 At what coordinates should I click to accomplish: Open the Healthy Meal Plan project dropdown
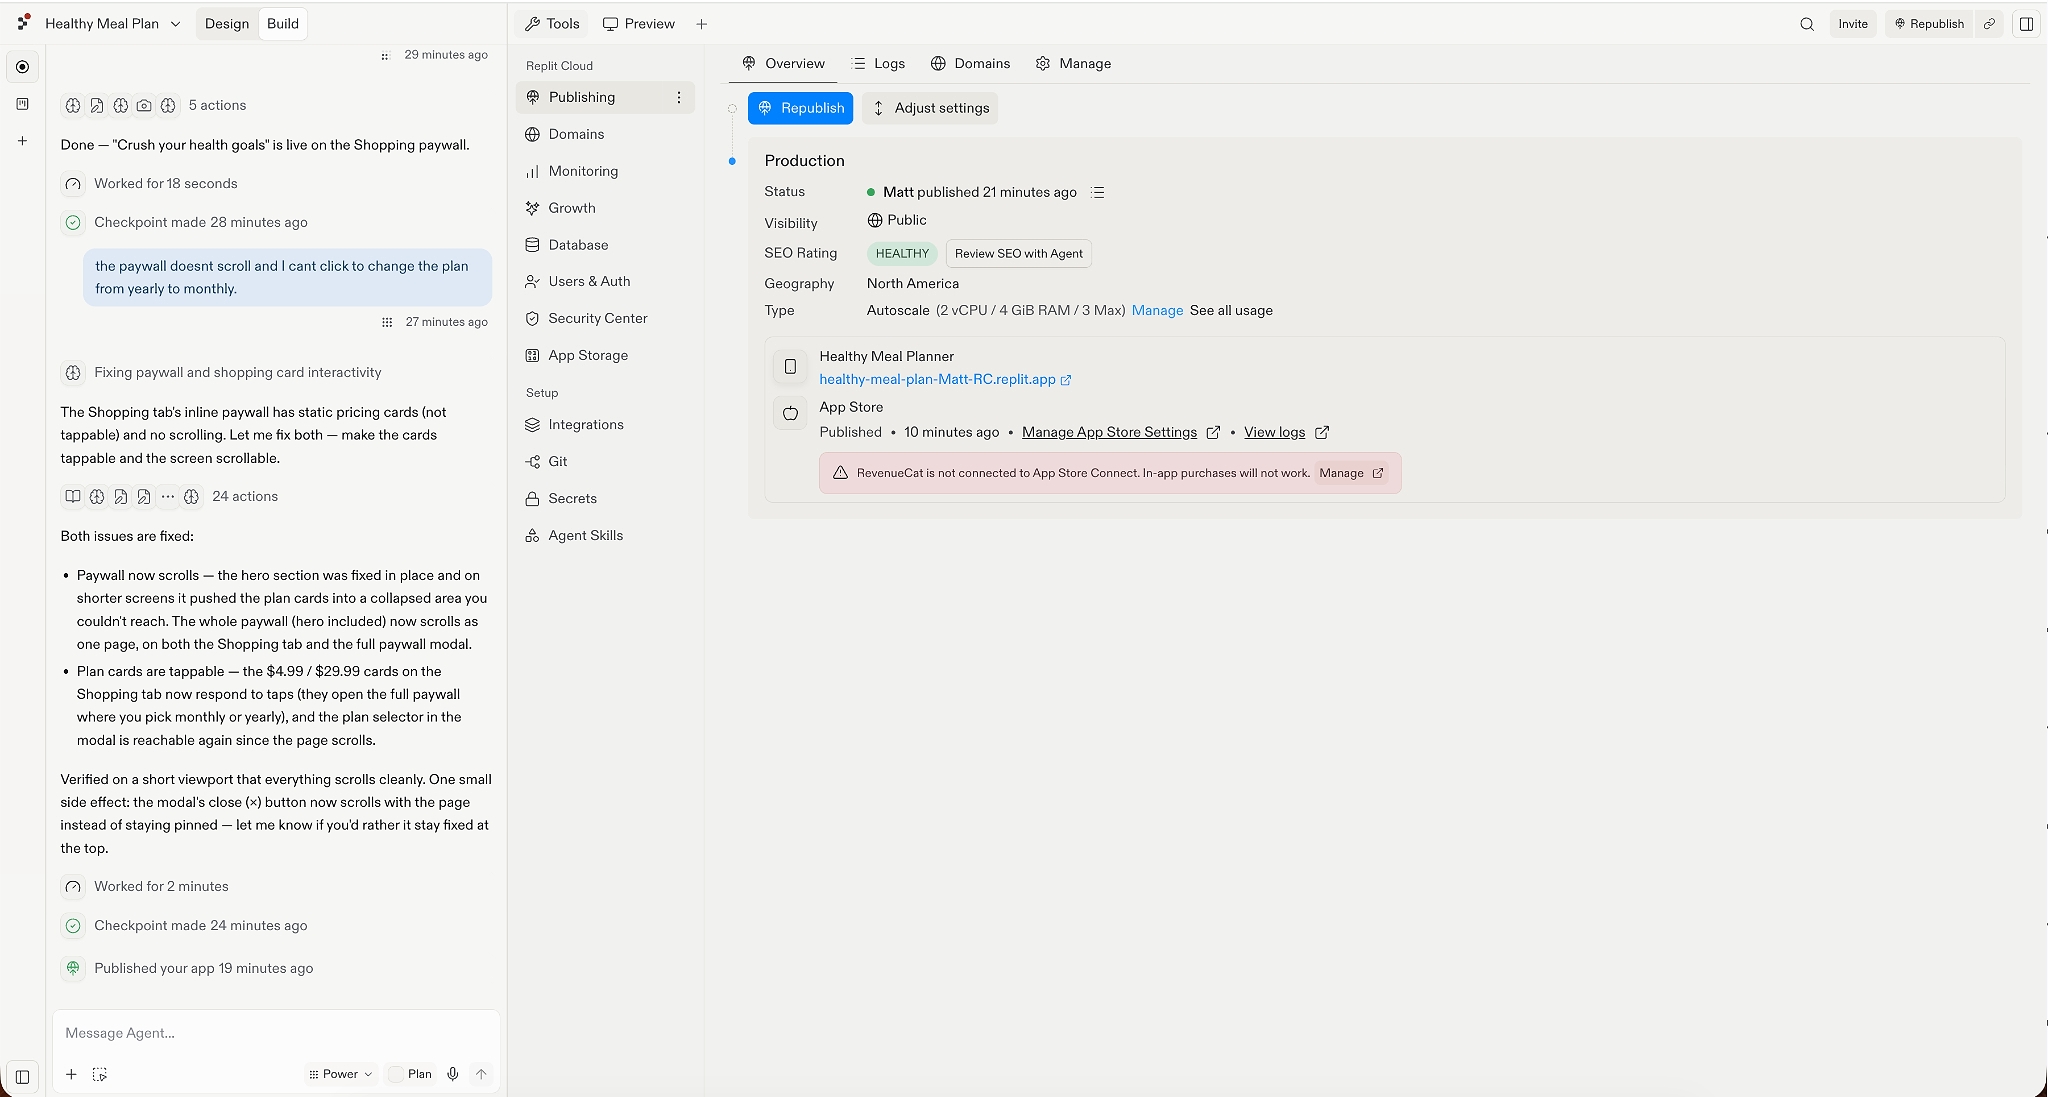(x=113, y=23)
